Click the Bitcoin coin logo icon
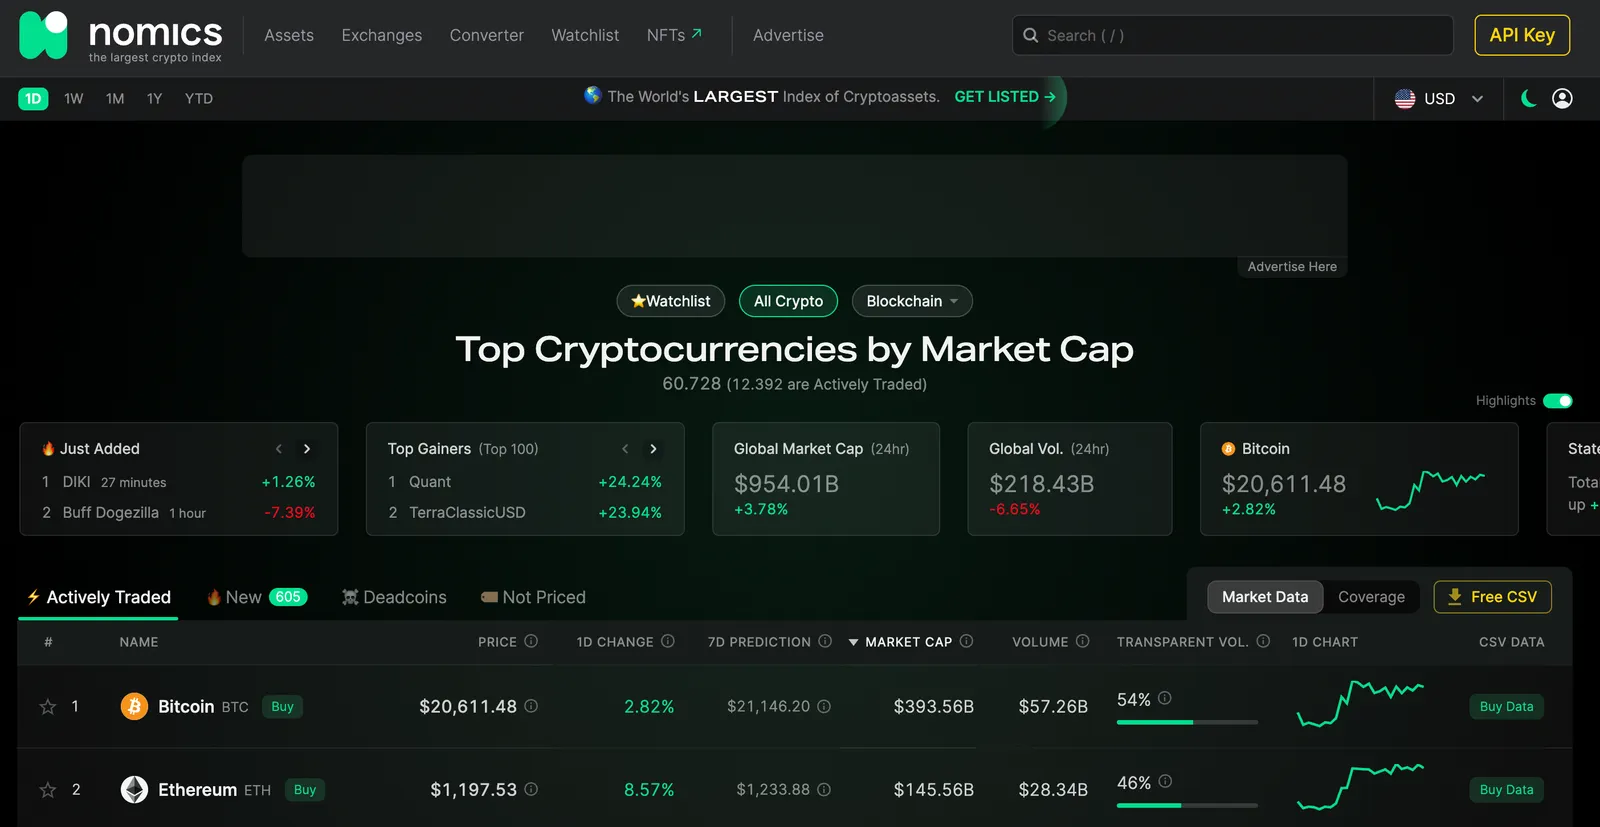The width and height of the screenshot is (1600, 827). tap(134, 707)
